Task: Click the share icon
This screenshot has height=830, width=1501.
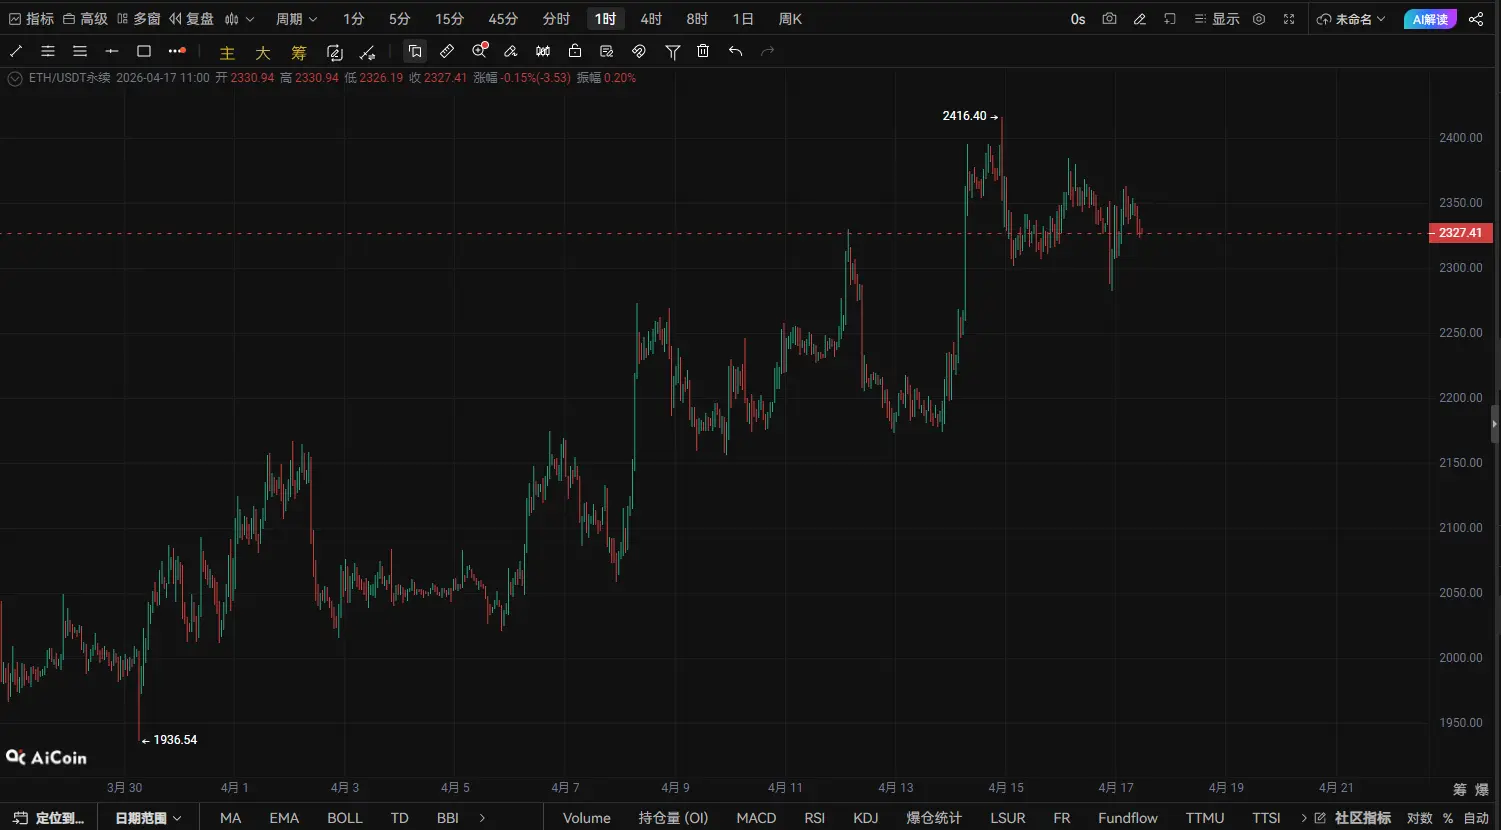Action: pyautogui.click(x=1476, y=19)
